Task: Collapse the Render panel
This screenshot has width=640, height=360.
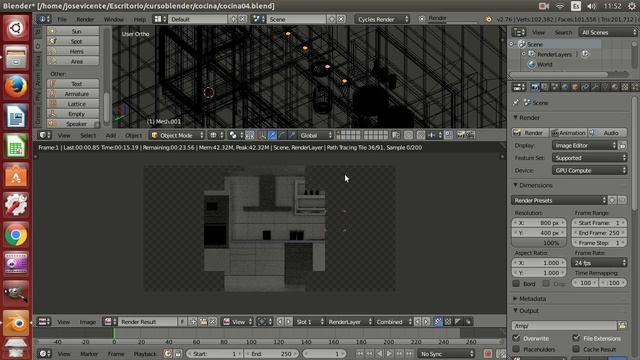Action: coord(516,118)
